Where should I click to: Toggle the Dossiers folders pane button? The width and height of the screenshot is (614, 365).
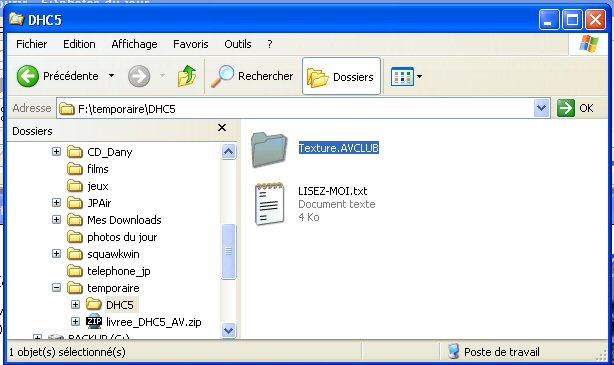[x=341, y=76]
